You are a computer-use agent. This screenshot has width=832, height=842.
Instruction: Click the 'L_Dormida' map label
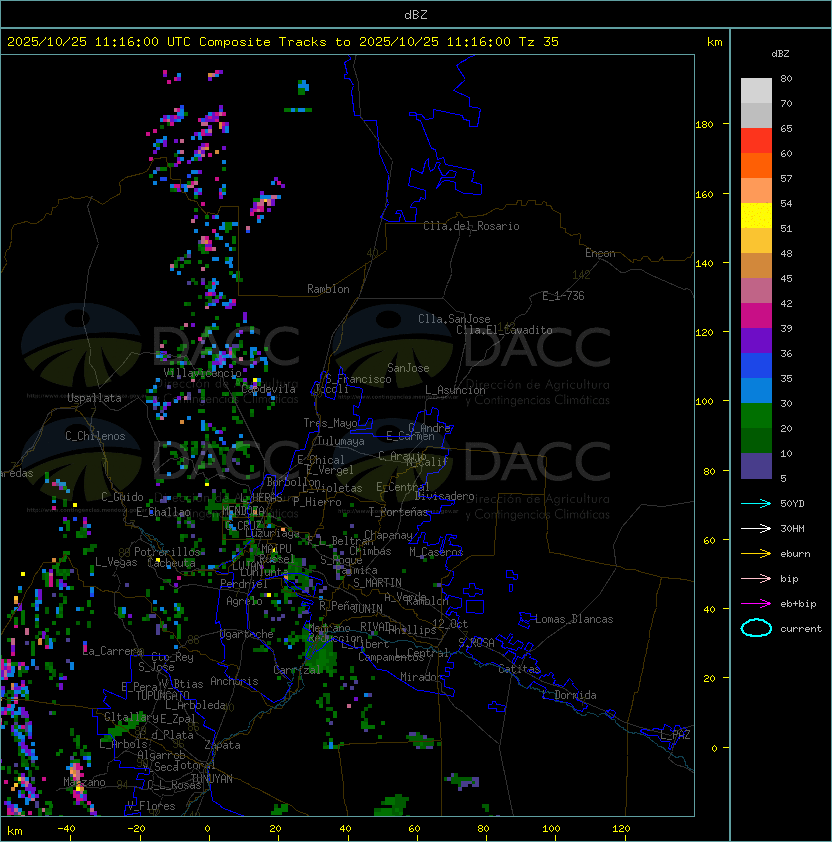click(x=569, y=695)
